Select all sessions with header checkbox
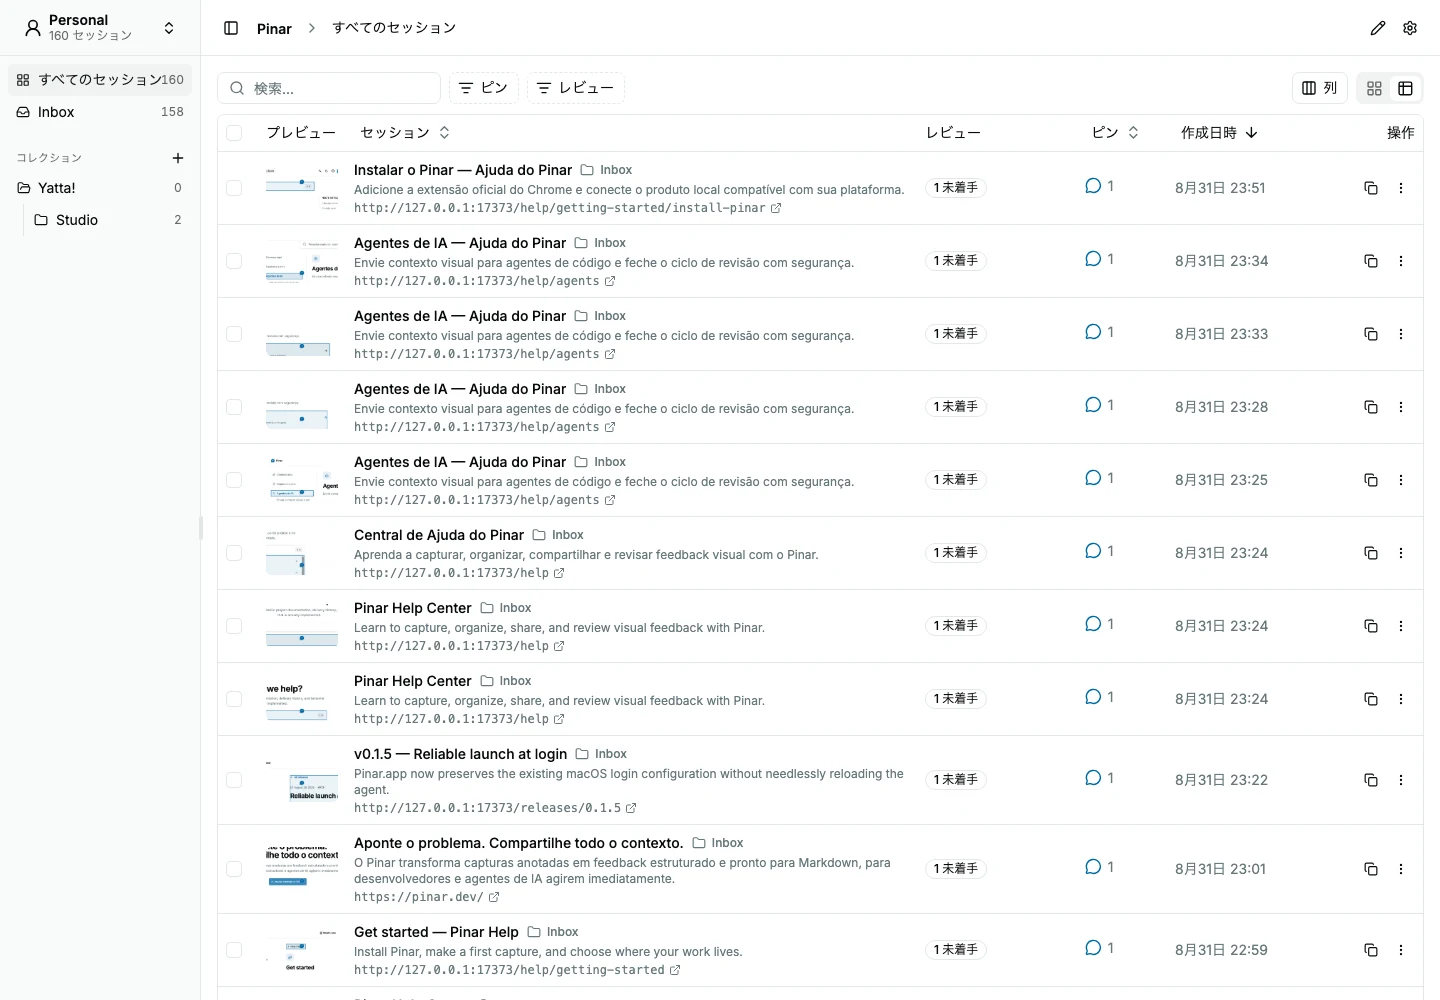The image size is (1440, 1000). [234, 133]
